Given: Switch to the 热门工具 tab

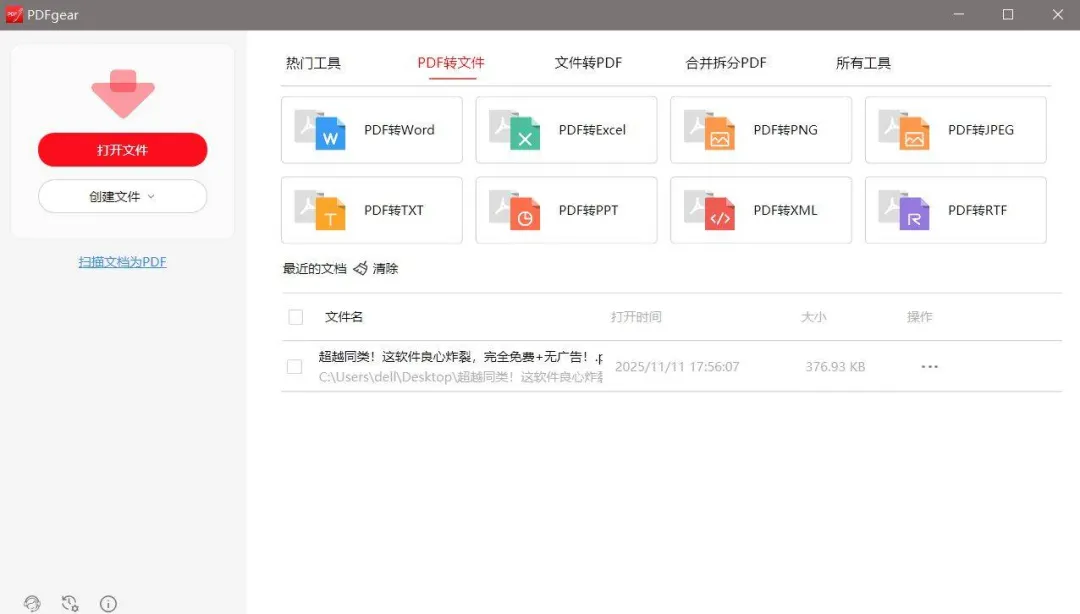Looking at the screenshot, I should 313,63.
